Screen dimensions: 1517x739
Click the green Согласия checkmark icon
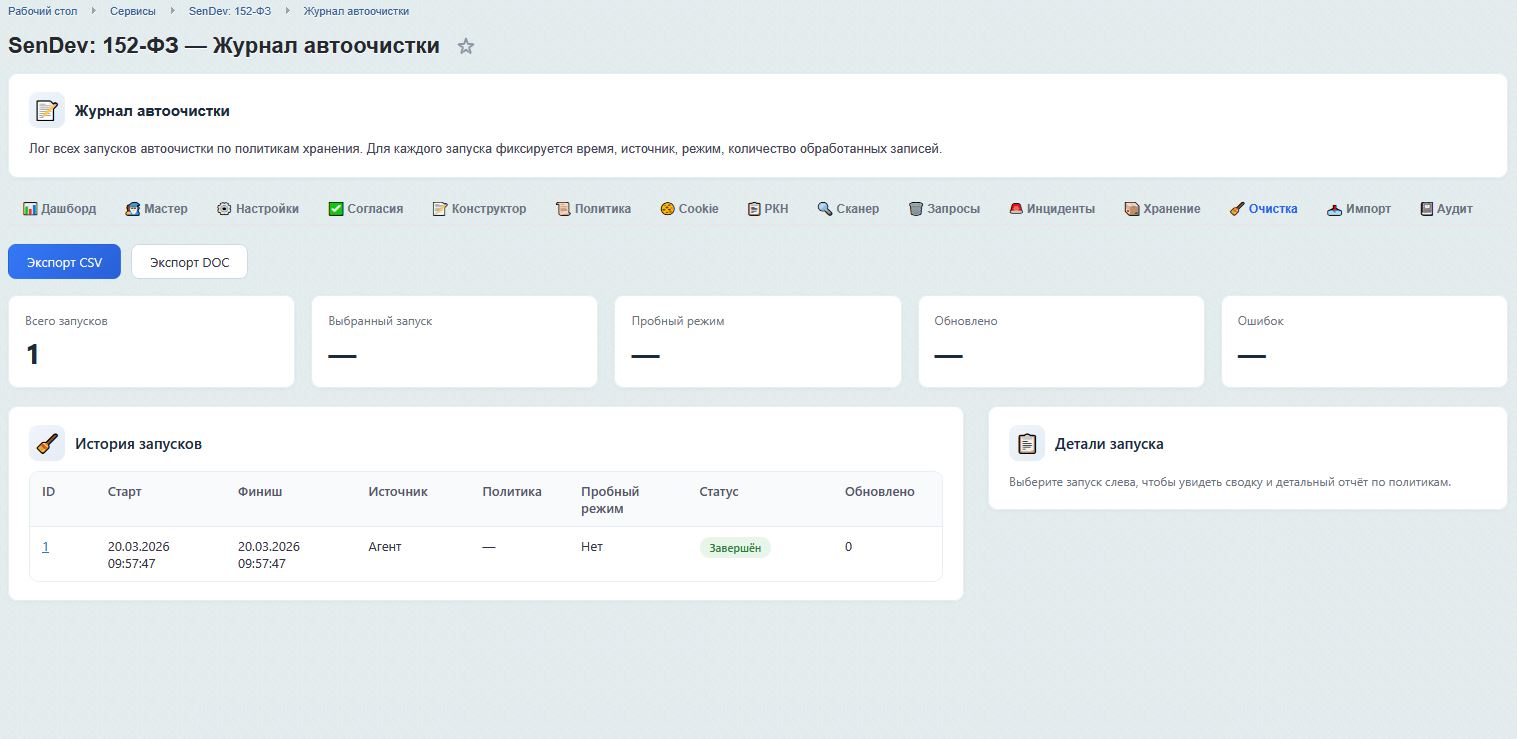coord(336,209)
